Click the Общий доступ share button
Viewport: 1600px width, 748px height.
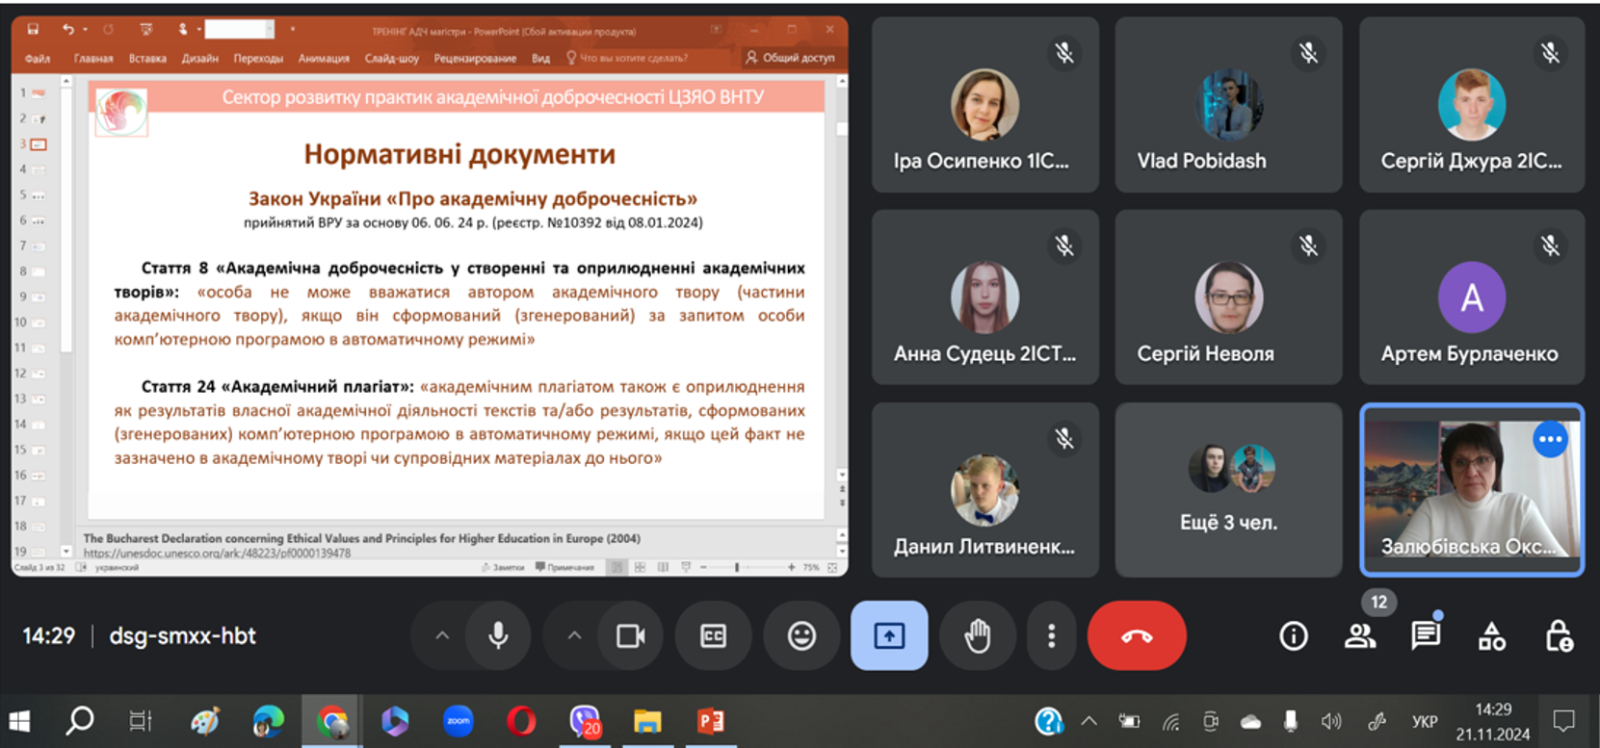(x=790, y=58)
